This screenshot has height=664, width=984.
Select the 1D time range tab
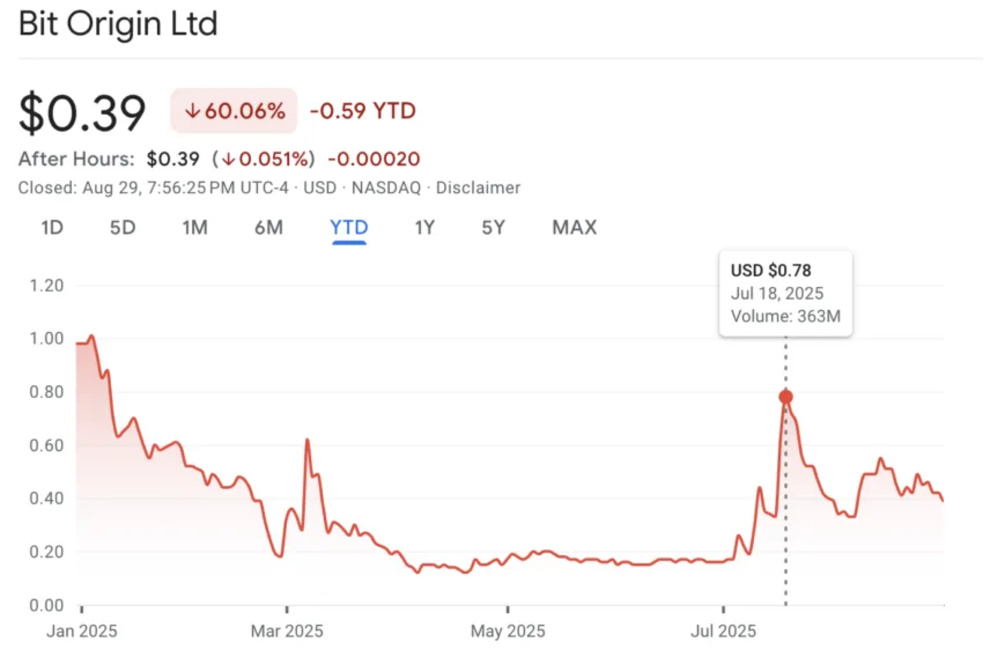[x=52, y=227]
